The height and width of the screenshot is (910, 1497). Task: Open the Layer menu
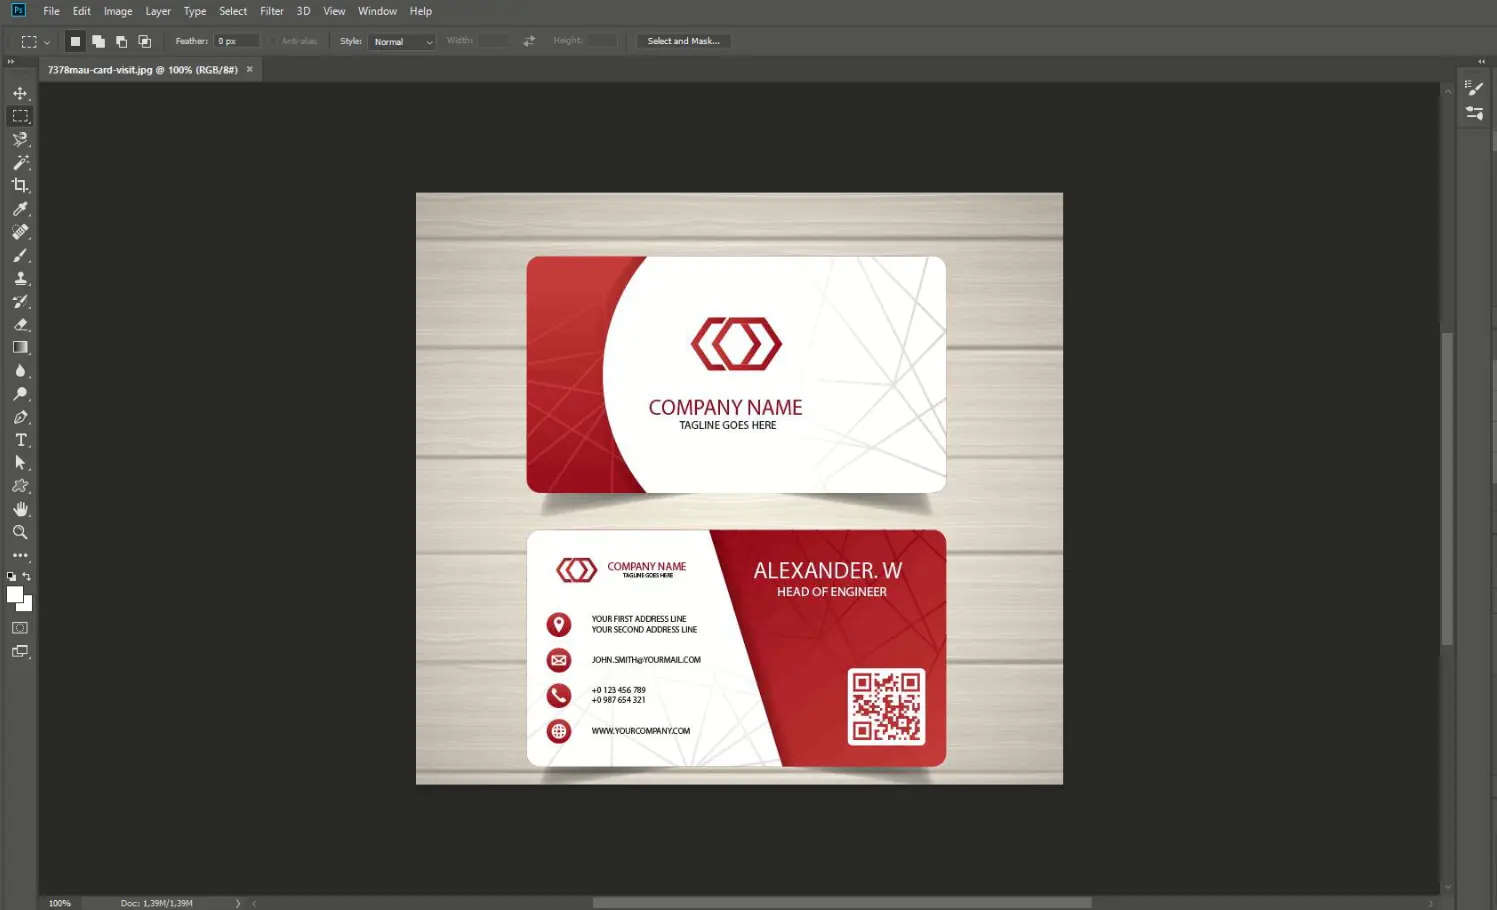coord(158,11)
